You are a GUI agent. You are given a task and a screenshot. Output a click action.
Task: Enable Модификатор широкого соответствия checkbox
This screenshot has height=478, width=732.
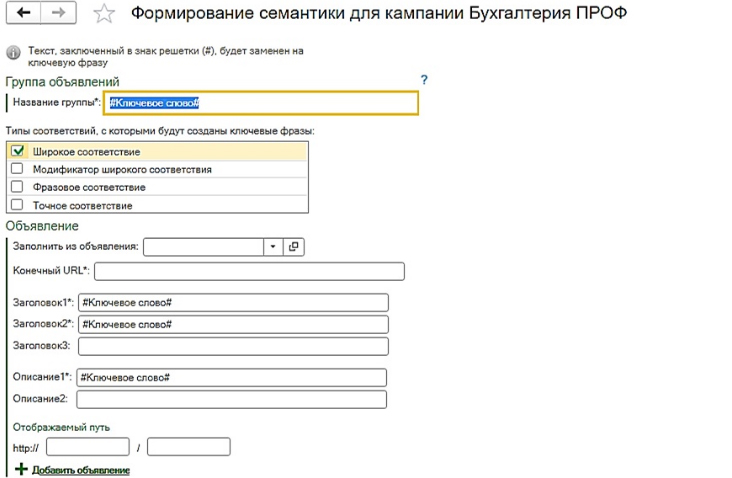pyautogui.click(x=17, y=169)
